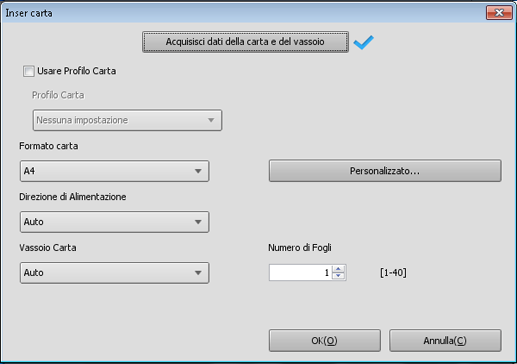
Task: Click the Formato carta label
Action: coord(49,146)
